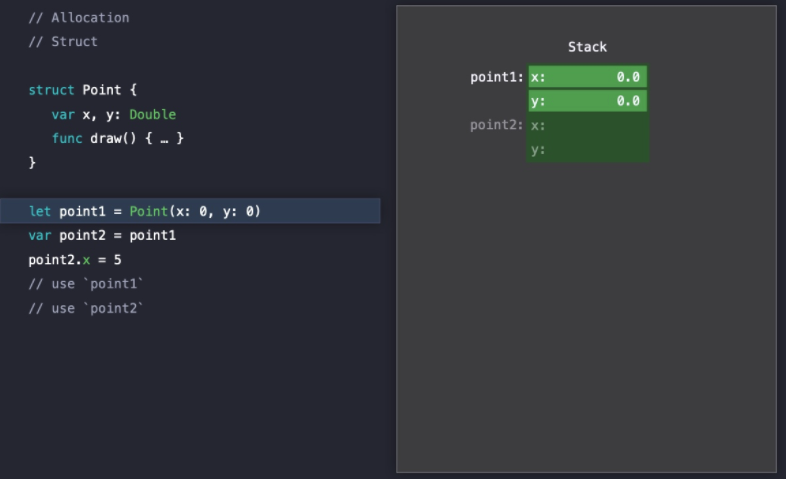The image size is (786, 479).
Task: Select point1's bright green y cell
Action: (587, 101)
